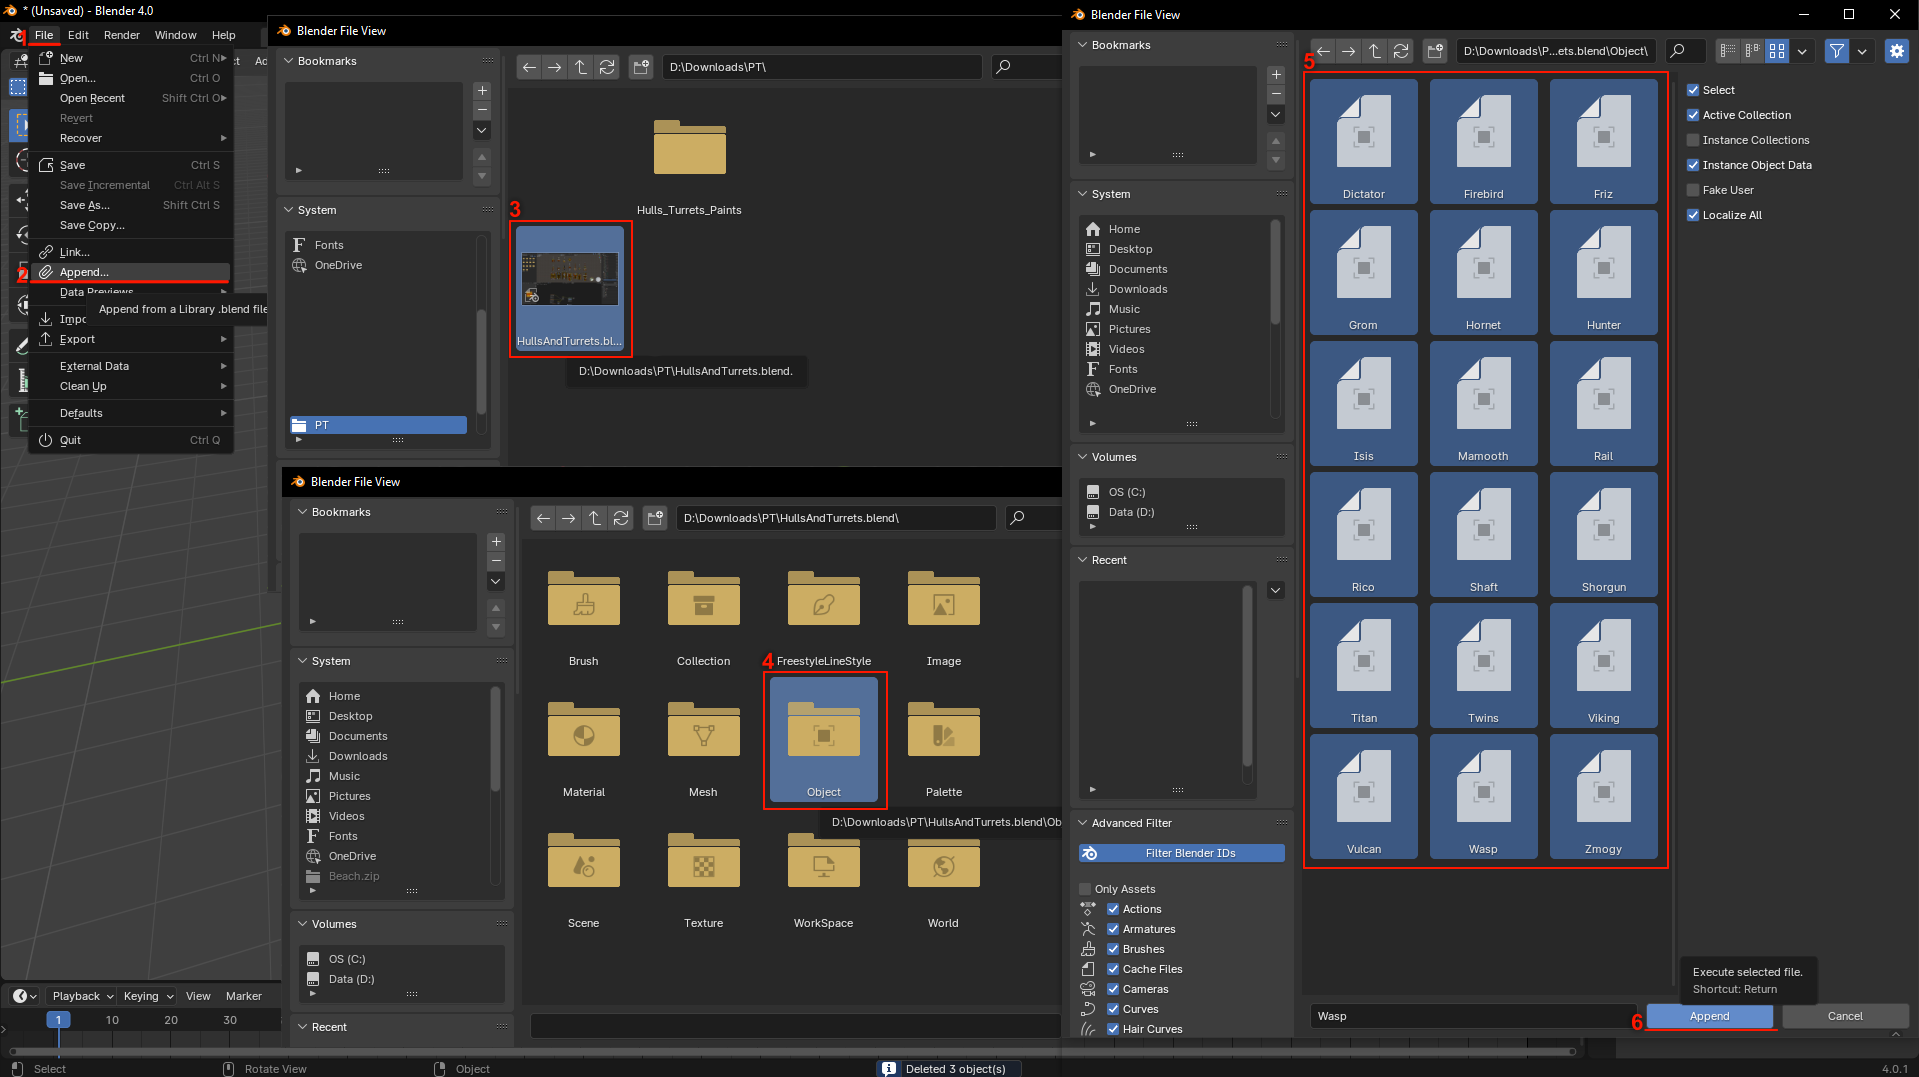Click the timeline horizontal scrollbar
The width and height of the screenshot is (1919, 1077).
(x=792, y=1052)
